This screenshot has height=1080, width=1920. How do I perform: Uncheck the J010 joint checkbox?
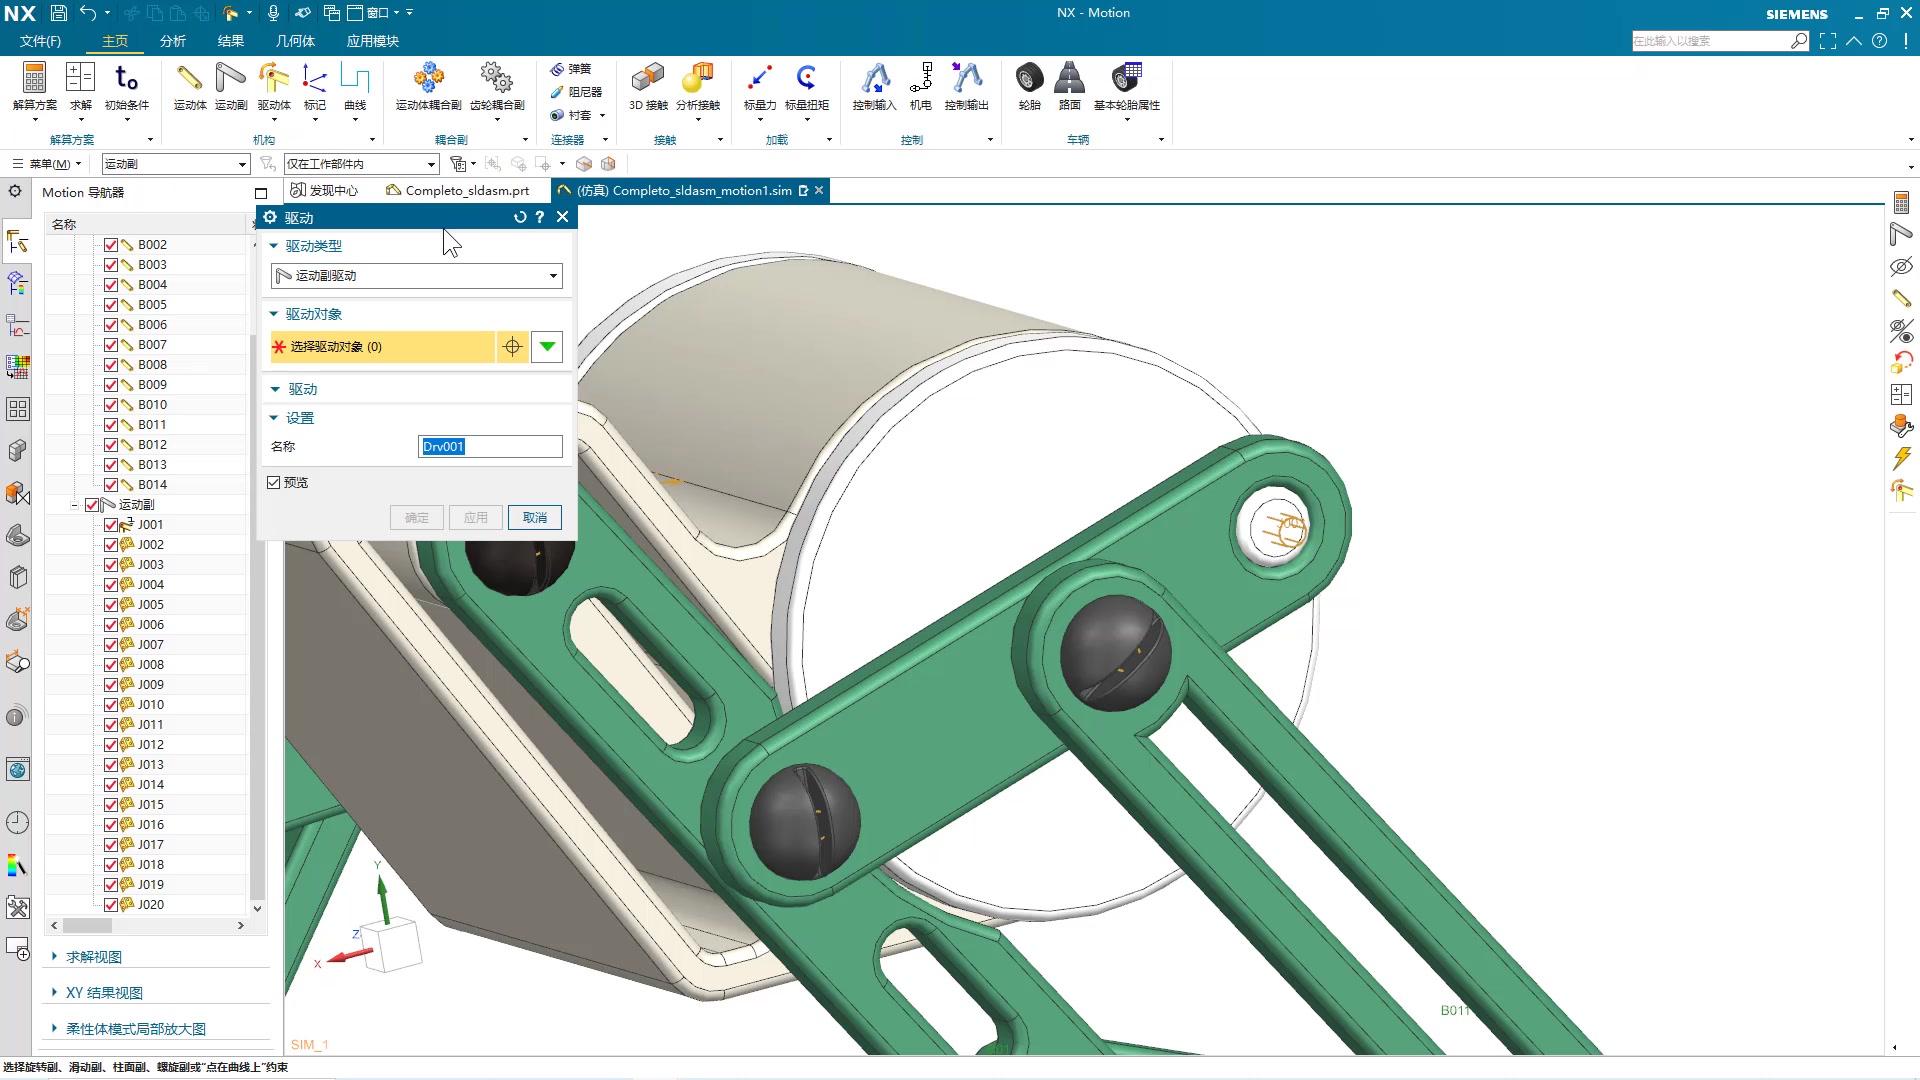(111, 705)
